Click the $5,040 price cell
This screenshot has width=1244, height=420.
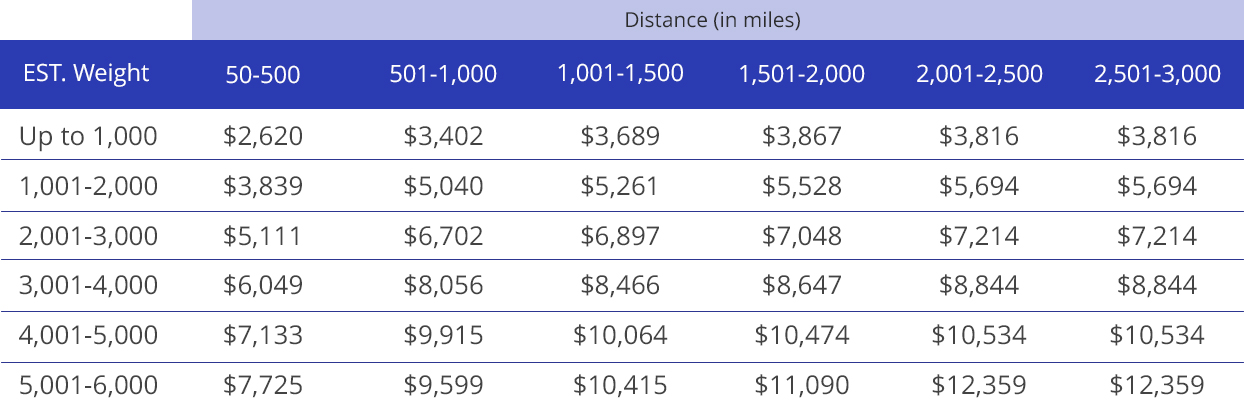(x=443, y=186)
